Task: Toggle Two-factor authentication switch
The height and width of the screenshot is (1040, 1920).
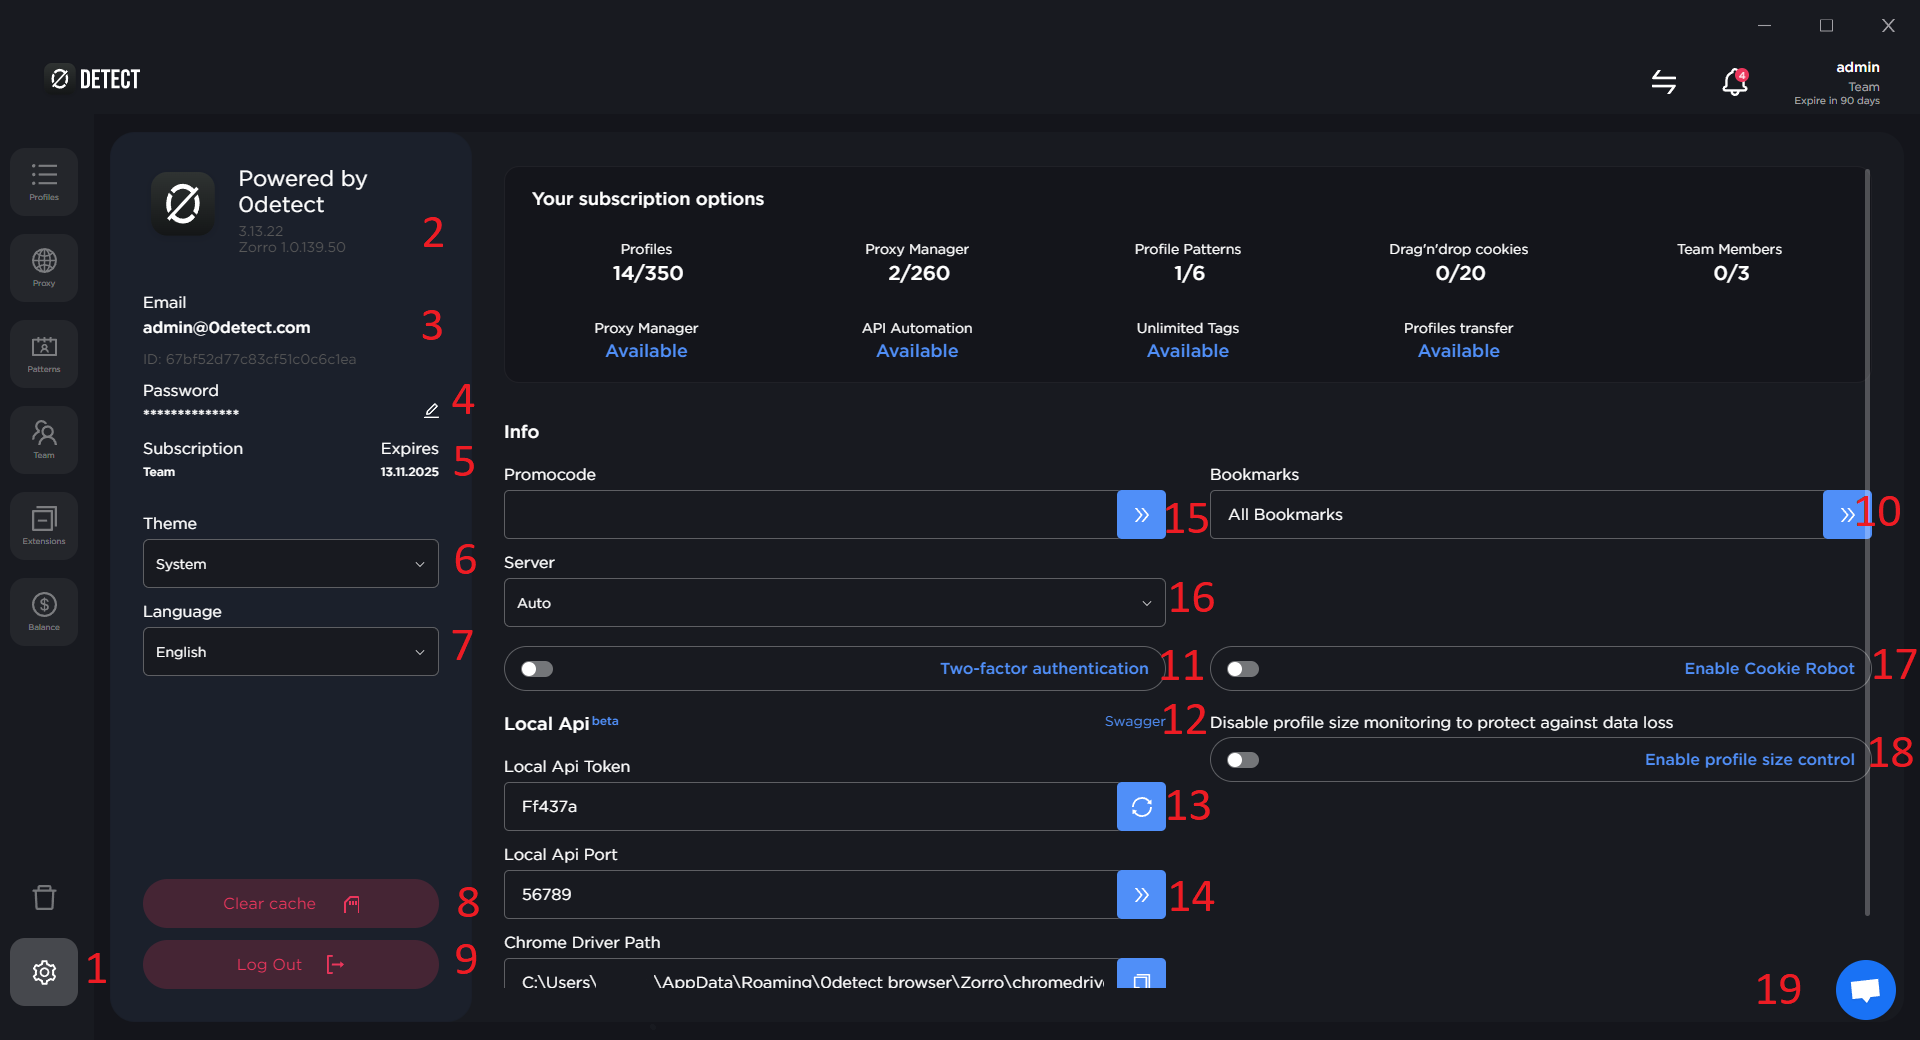Action: click(537, 669)
